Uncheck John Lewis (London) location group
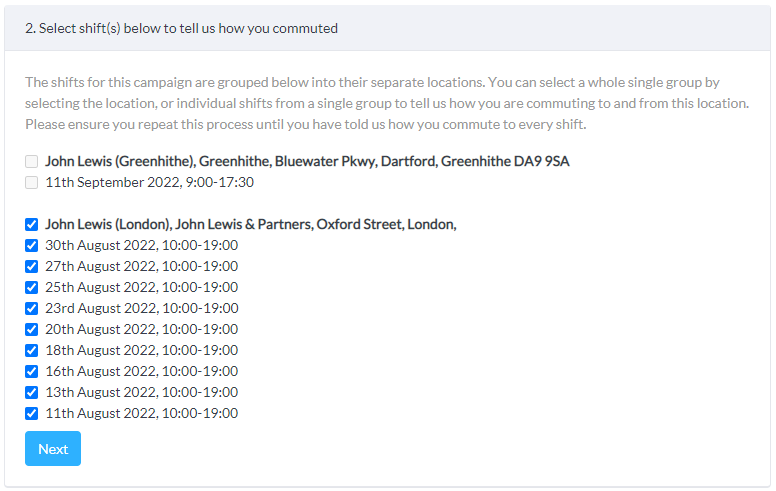The height and width of the screenshot is (491, 776). (32, 224)
